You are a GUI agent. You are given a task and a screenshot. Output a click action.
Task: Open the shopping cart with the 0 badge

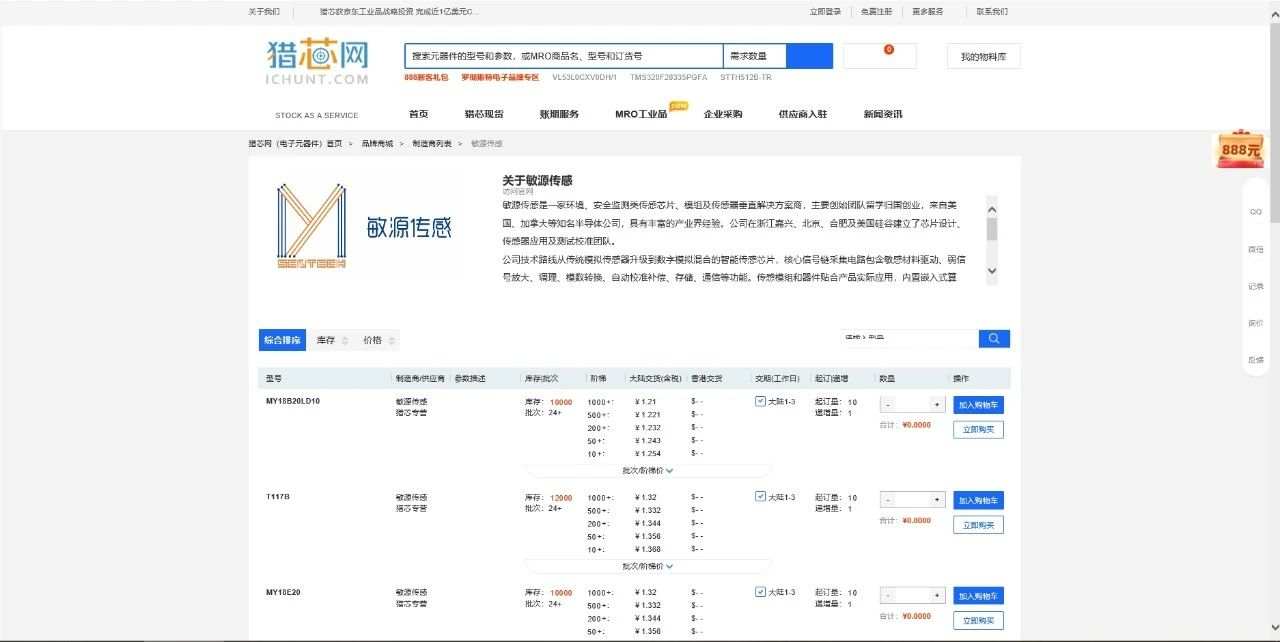coord(880,56)
